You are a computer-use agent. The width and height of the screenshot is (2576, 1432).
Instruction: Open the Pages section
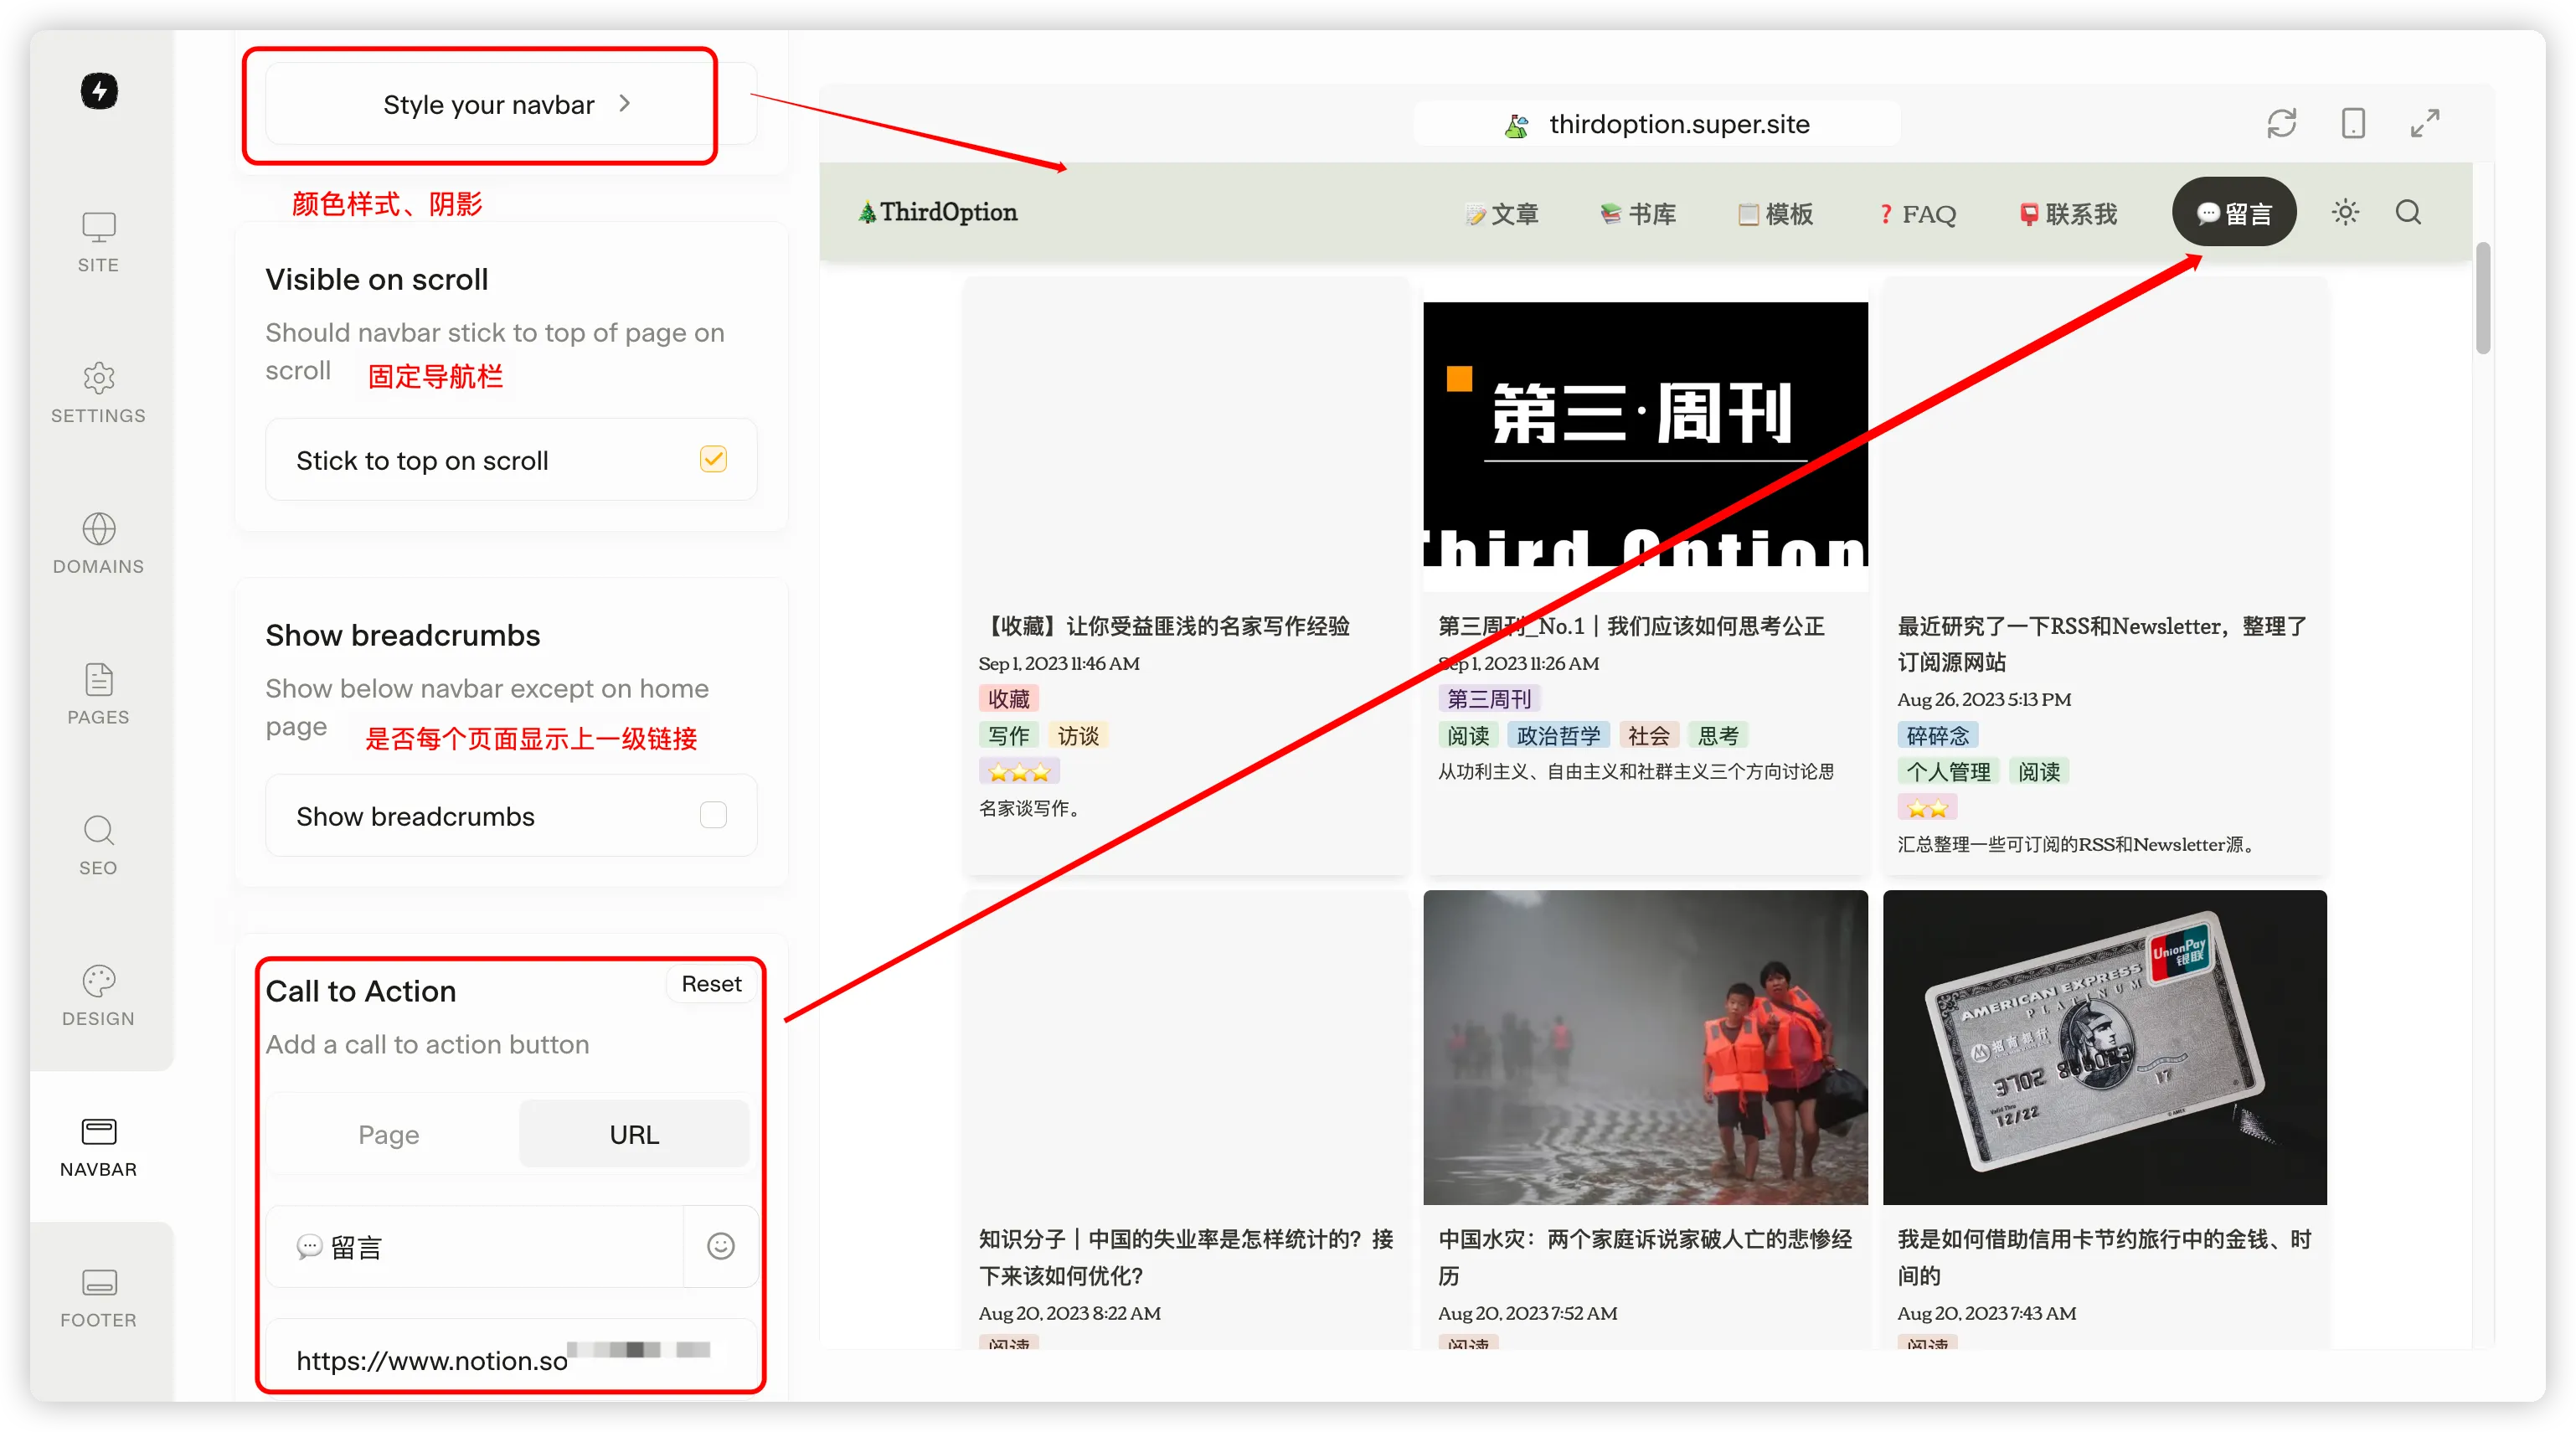(98, 694)
